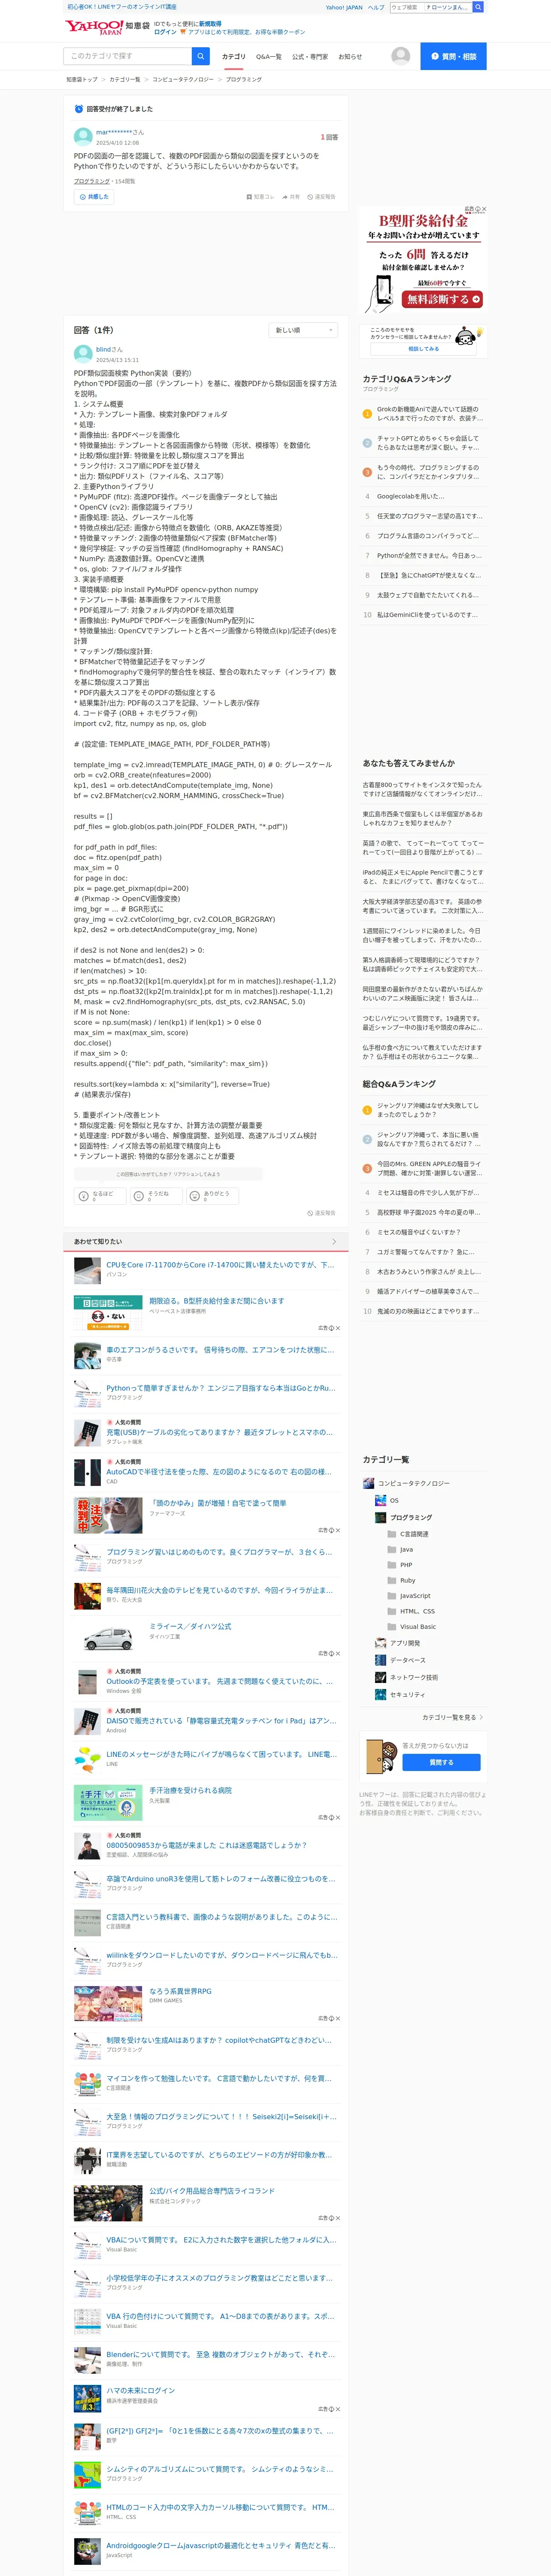This screenshot has width=551, height=2576.
Task: Report the answer with 違反報告 below reactions
Action: pyautogui.click(x=321, y=1213)
